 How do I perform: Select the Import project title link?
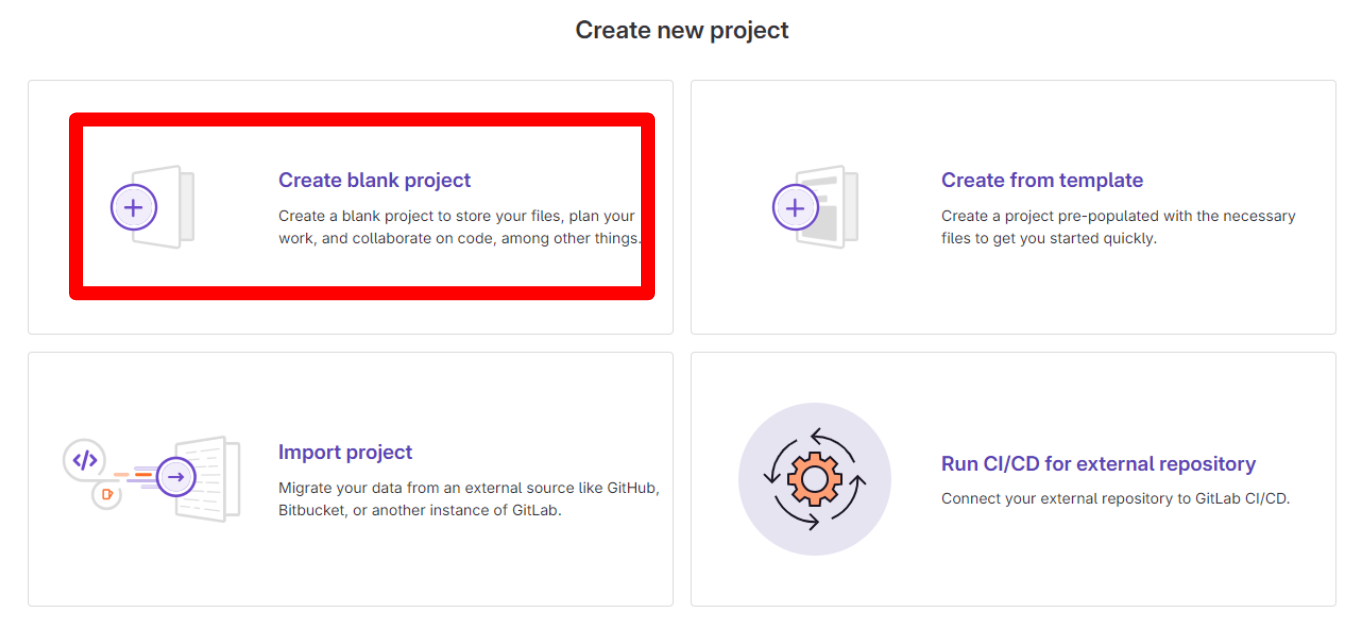(345, 452)
